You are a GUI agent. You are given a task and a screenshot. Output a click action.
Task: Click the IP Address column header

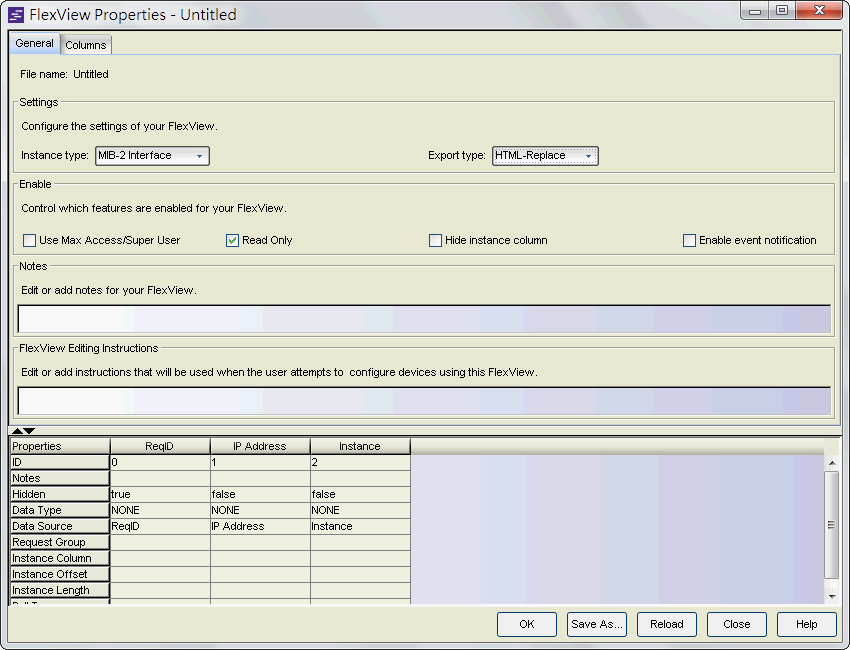tap(260, 446)
